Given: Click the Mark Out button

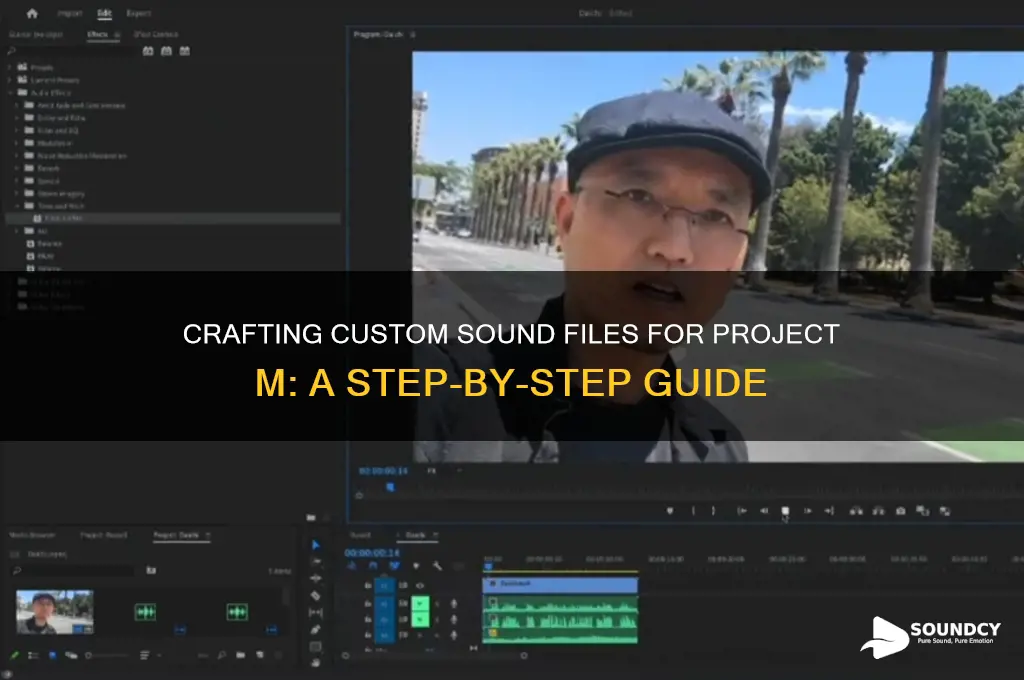Looking at the screenshot, I should point(713,511).
